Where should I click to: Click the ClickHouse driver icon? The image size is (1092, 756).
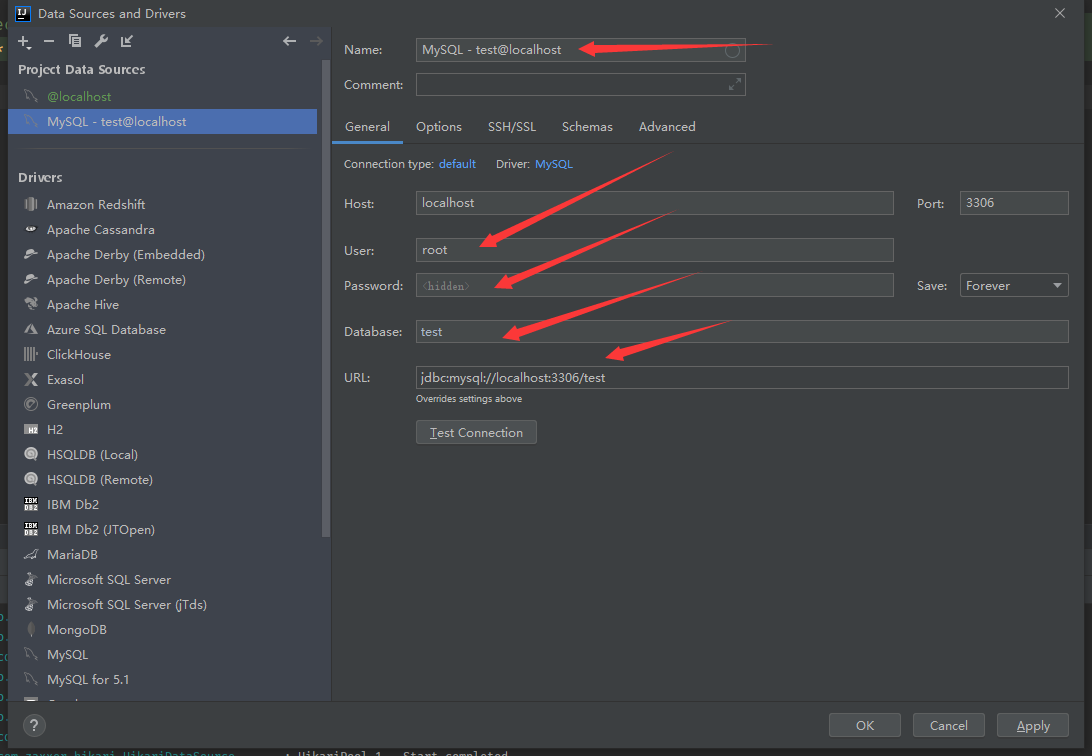pyautogui.click(x=31, y=354)
